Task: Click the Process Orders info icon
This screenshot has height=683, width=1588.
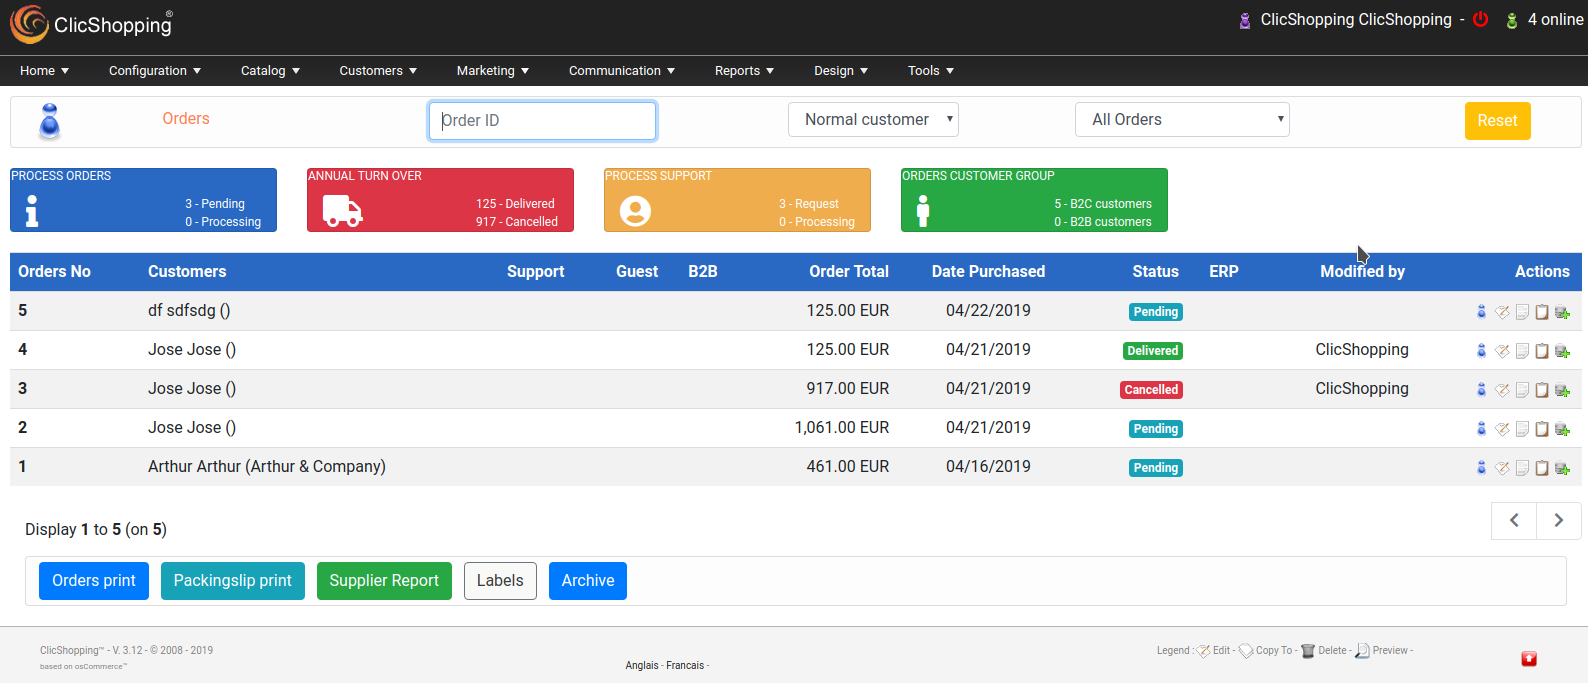Action: pyautogui.click(x=32, y=210)
